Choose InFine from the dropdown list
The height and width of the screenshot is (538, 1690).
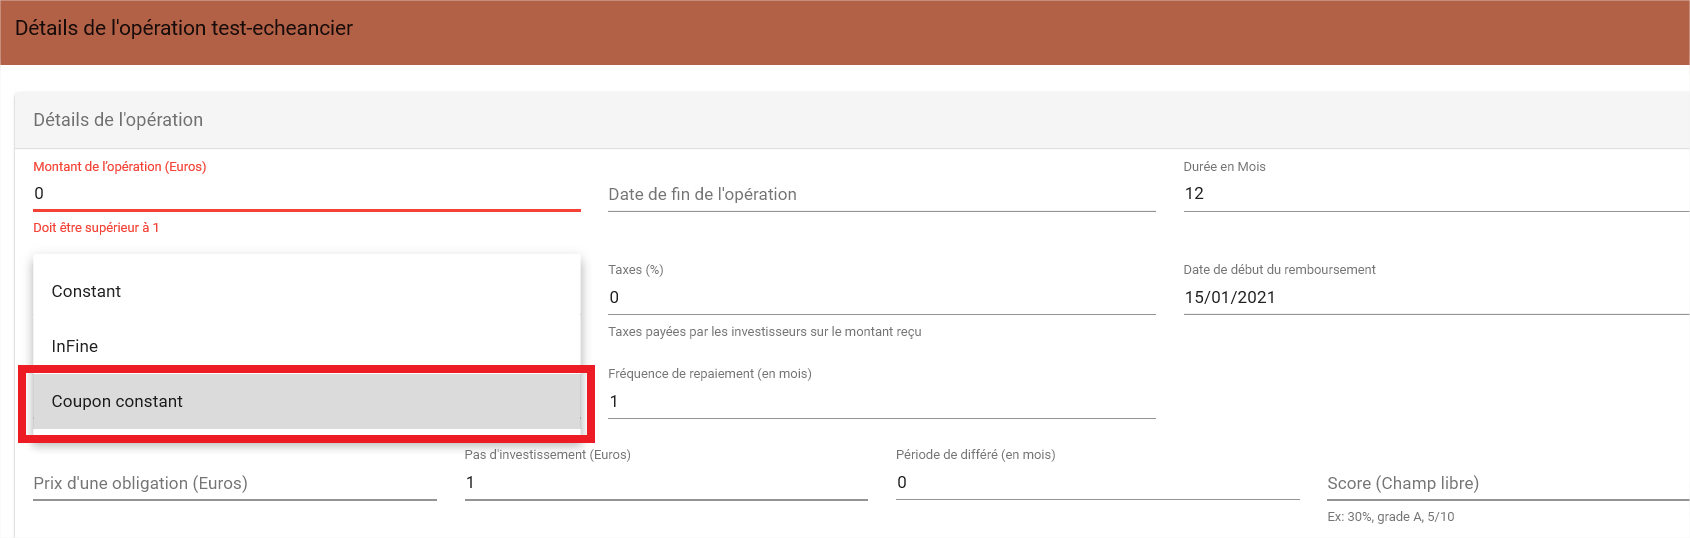coord(307,346)
